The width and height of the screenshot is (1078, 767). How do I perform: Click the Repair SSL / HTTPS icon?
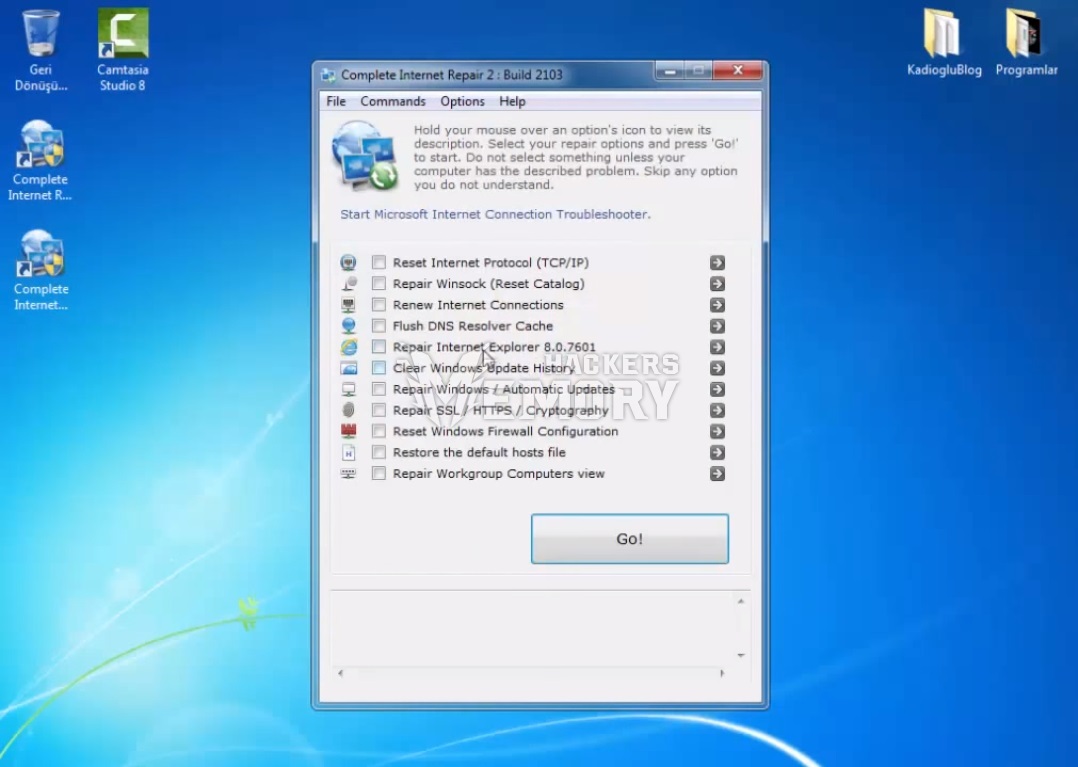pos(349,410)
